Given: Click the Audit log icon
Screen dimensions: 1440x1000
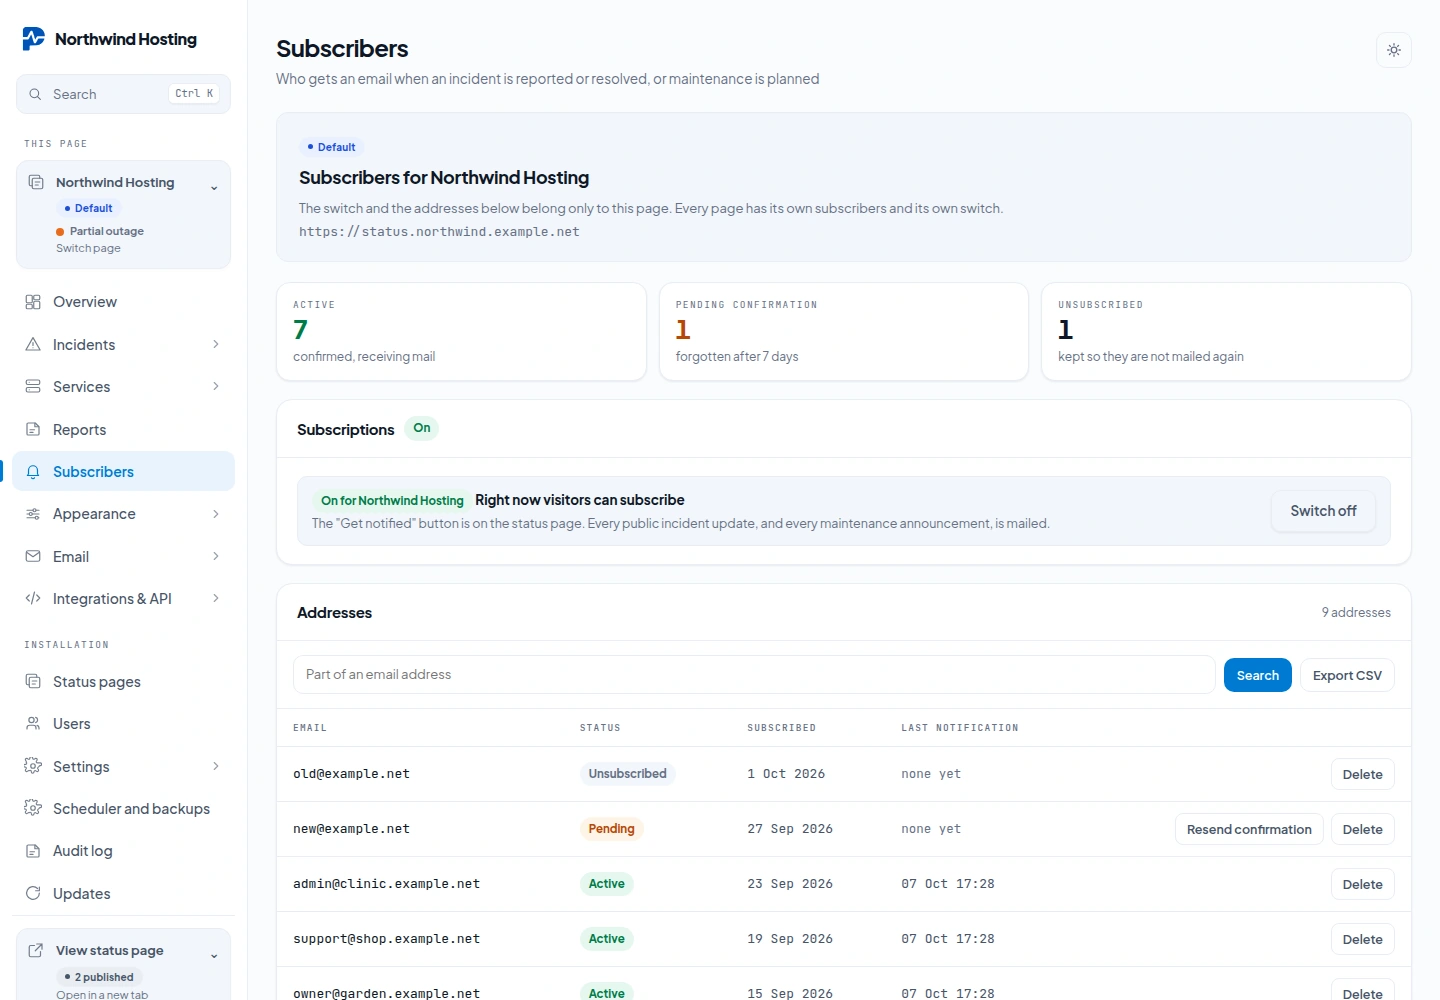Looking at the screenshot, I should coord(33,851).
